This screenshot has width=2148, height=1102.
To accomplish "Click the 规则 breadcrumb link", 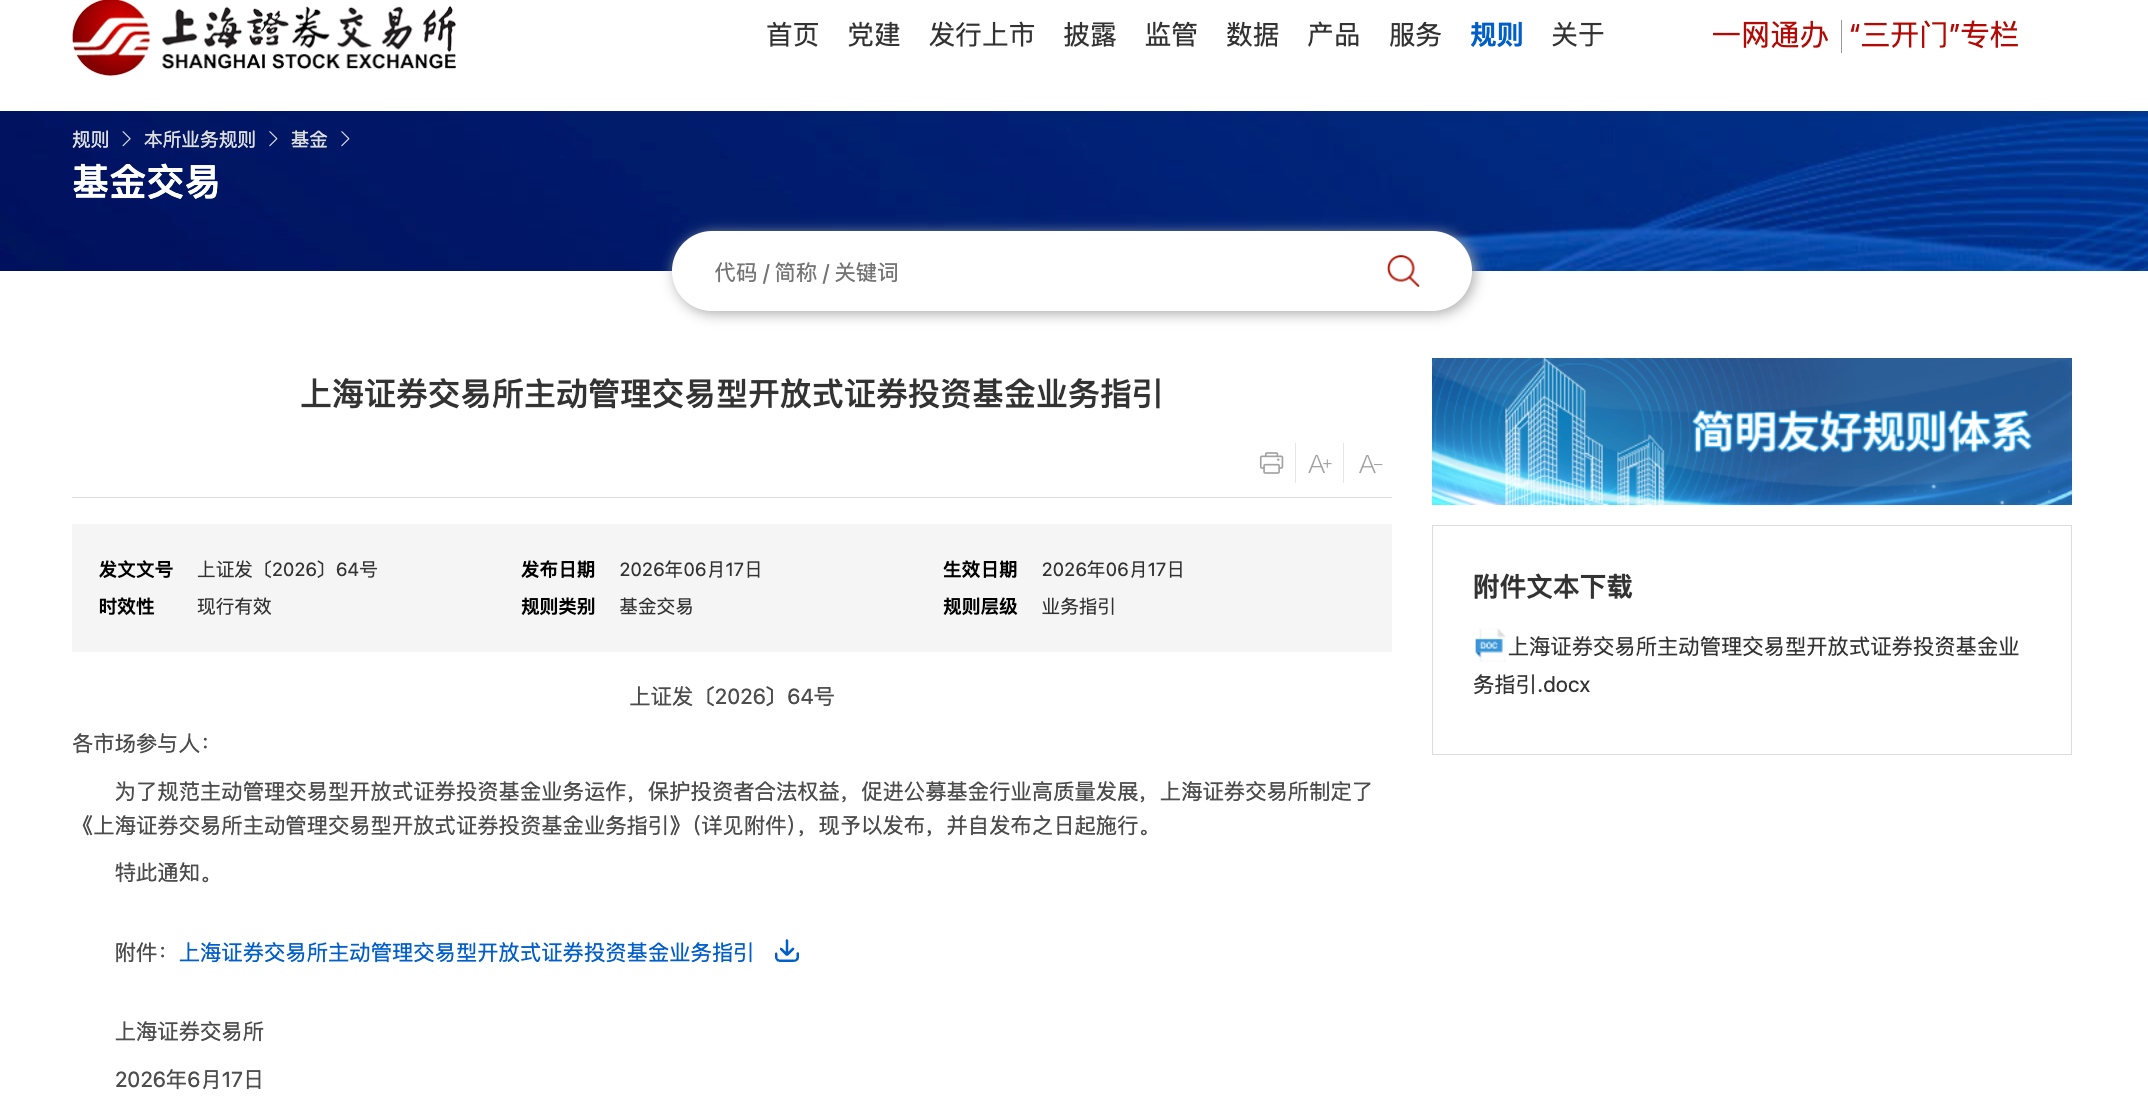I will 90,139.
